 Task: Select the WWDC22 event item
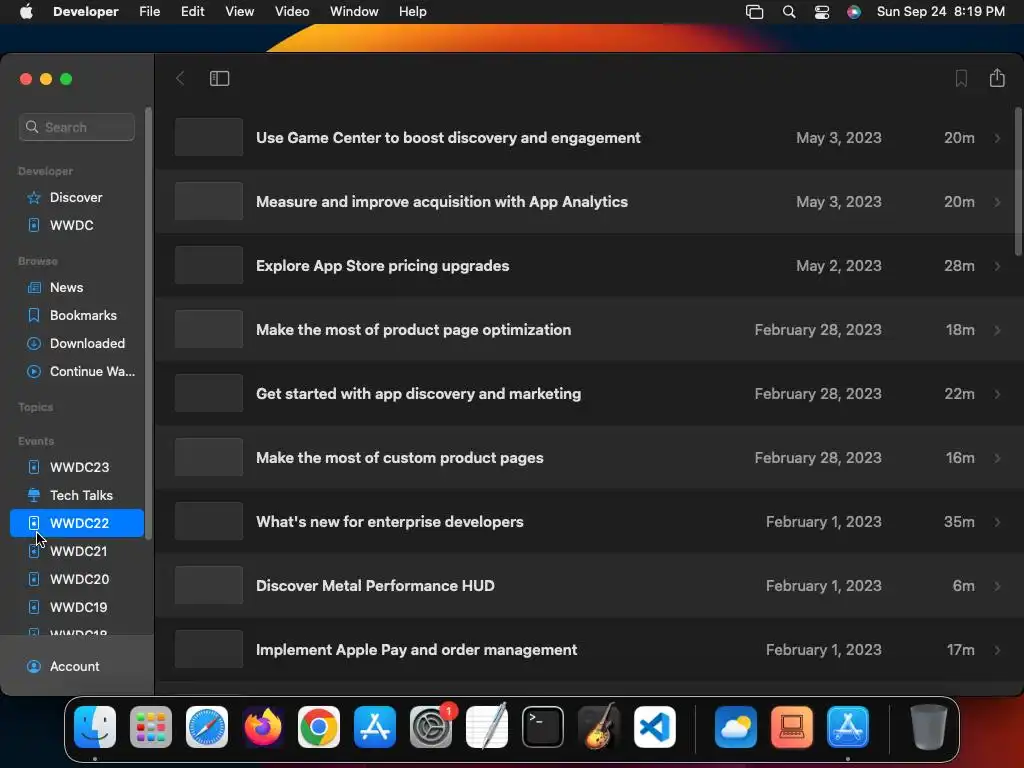point(77,523)
